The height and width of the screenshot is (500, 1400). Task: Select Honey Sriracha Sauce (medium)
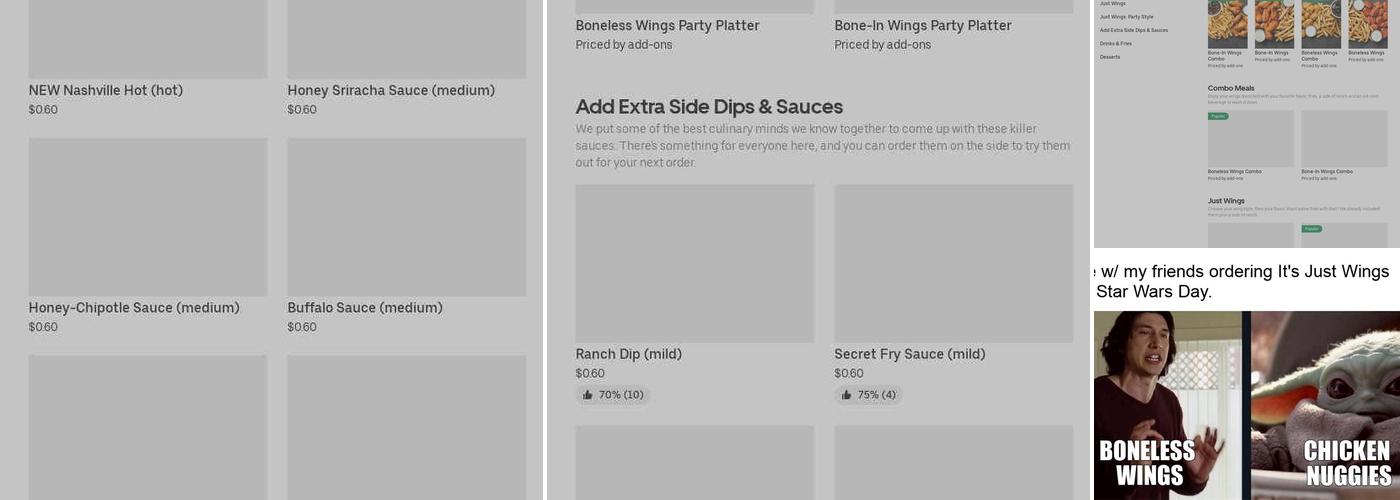point(391,90)
